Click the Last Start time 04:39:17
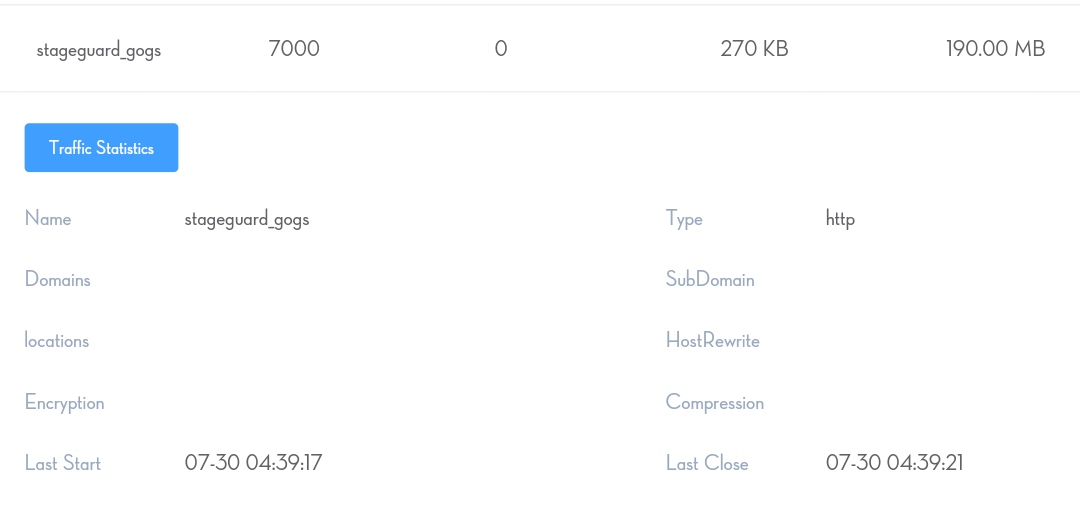This screenshot has width=1080, height=507. point(253,462)
